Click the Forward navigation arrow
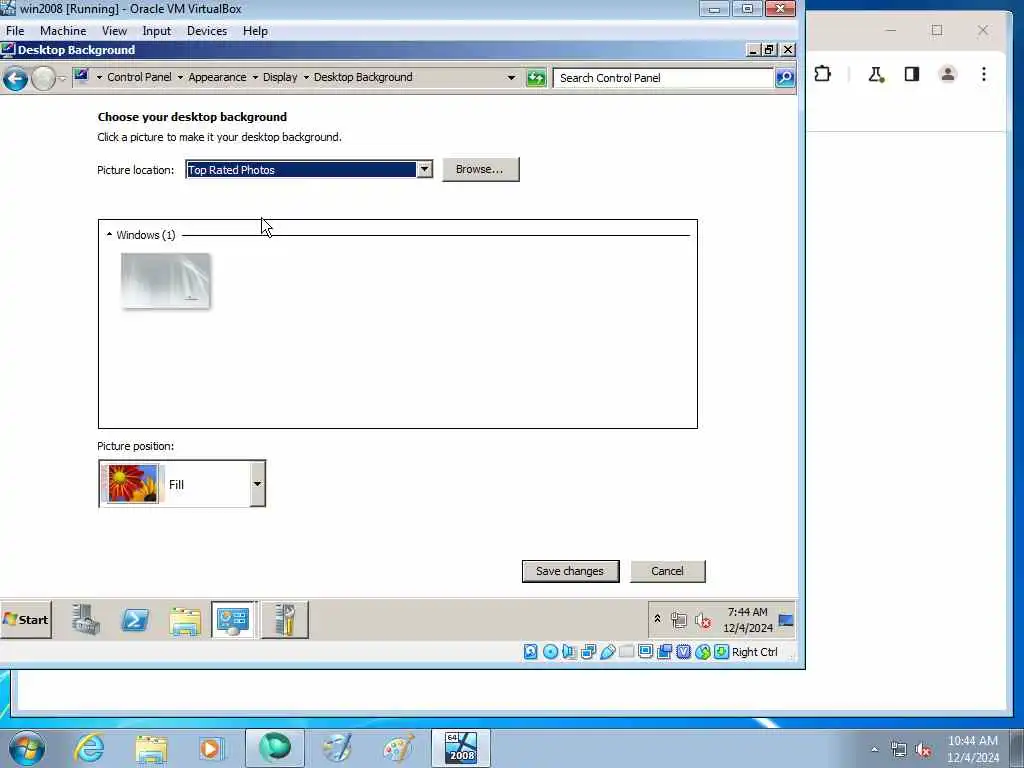 pos(43,79)
